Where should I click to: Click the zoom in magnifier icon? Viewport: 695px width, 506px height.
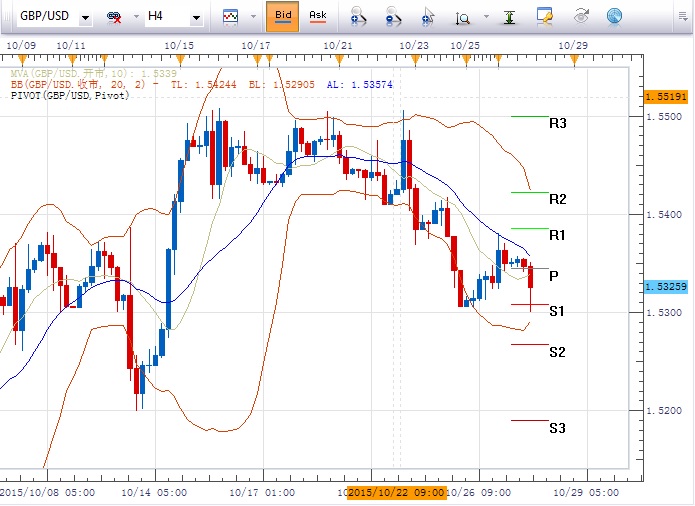click(x=358, y=17)
